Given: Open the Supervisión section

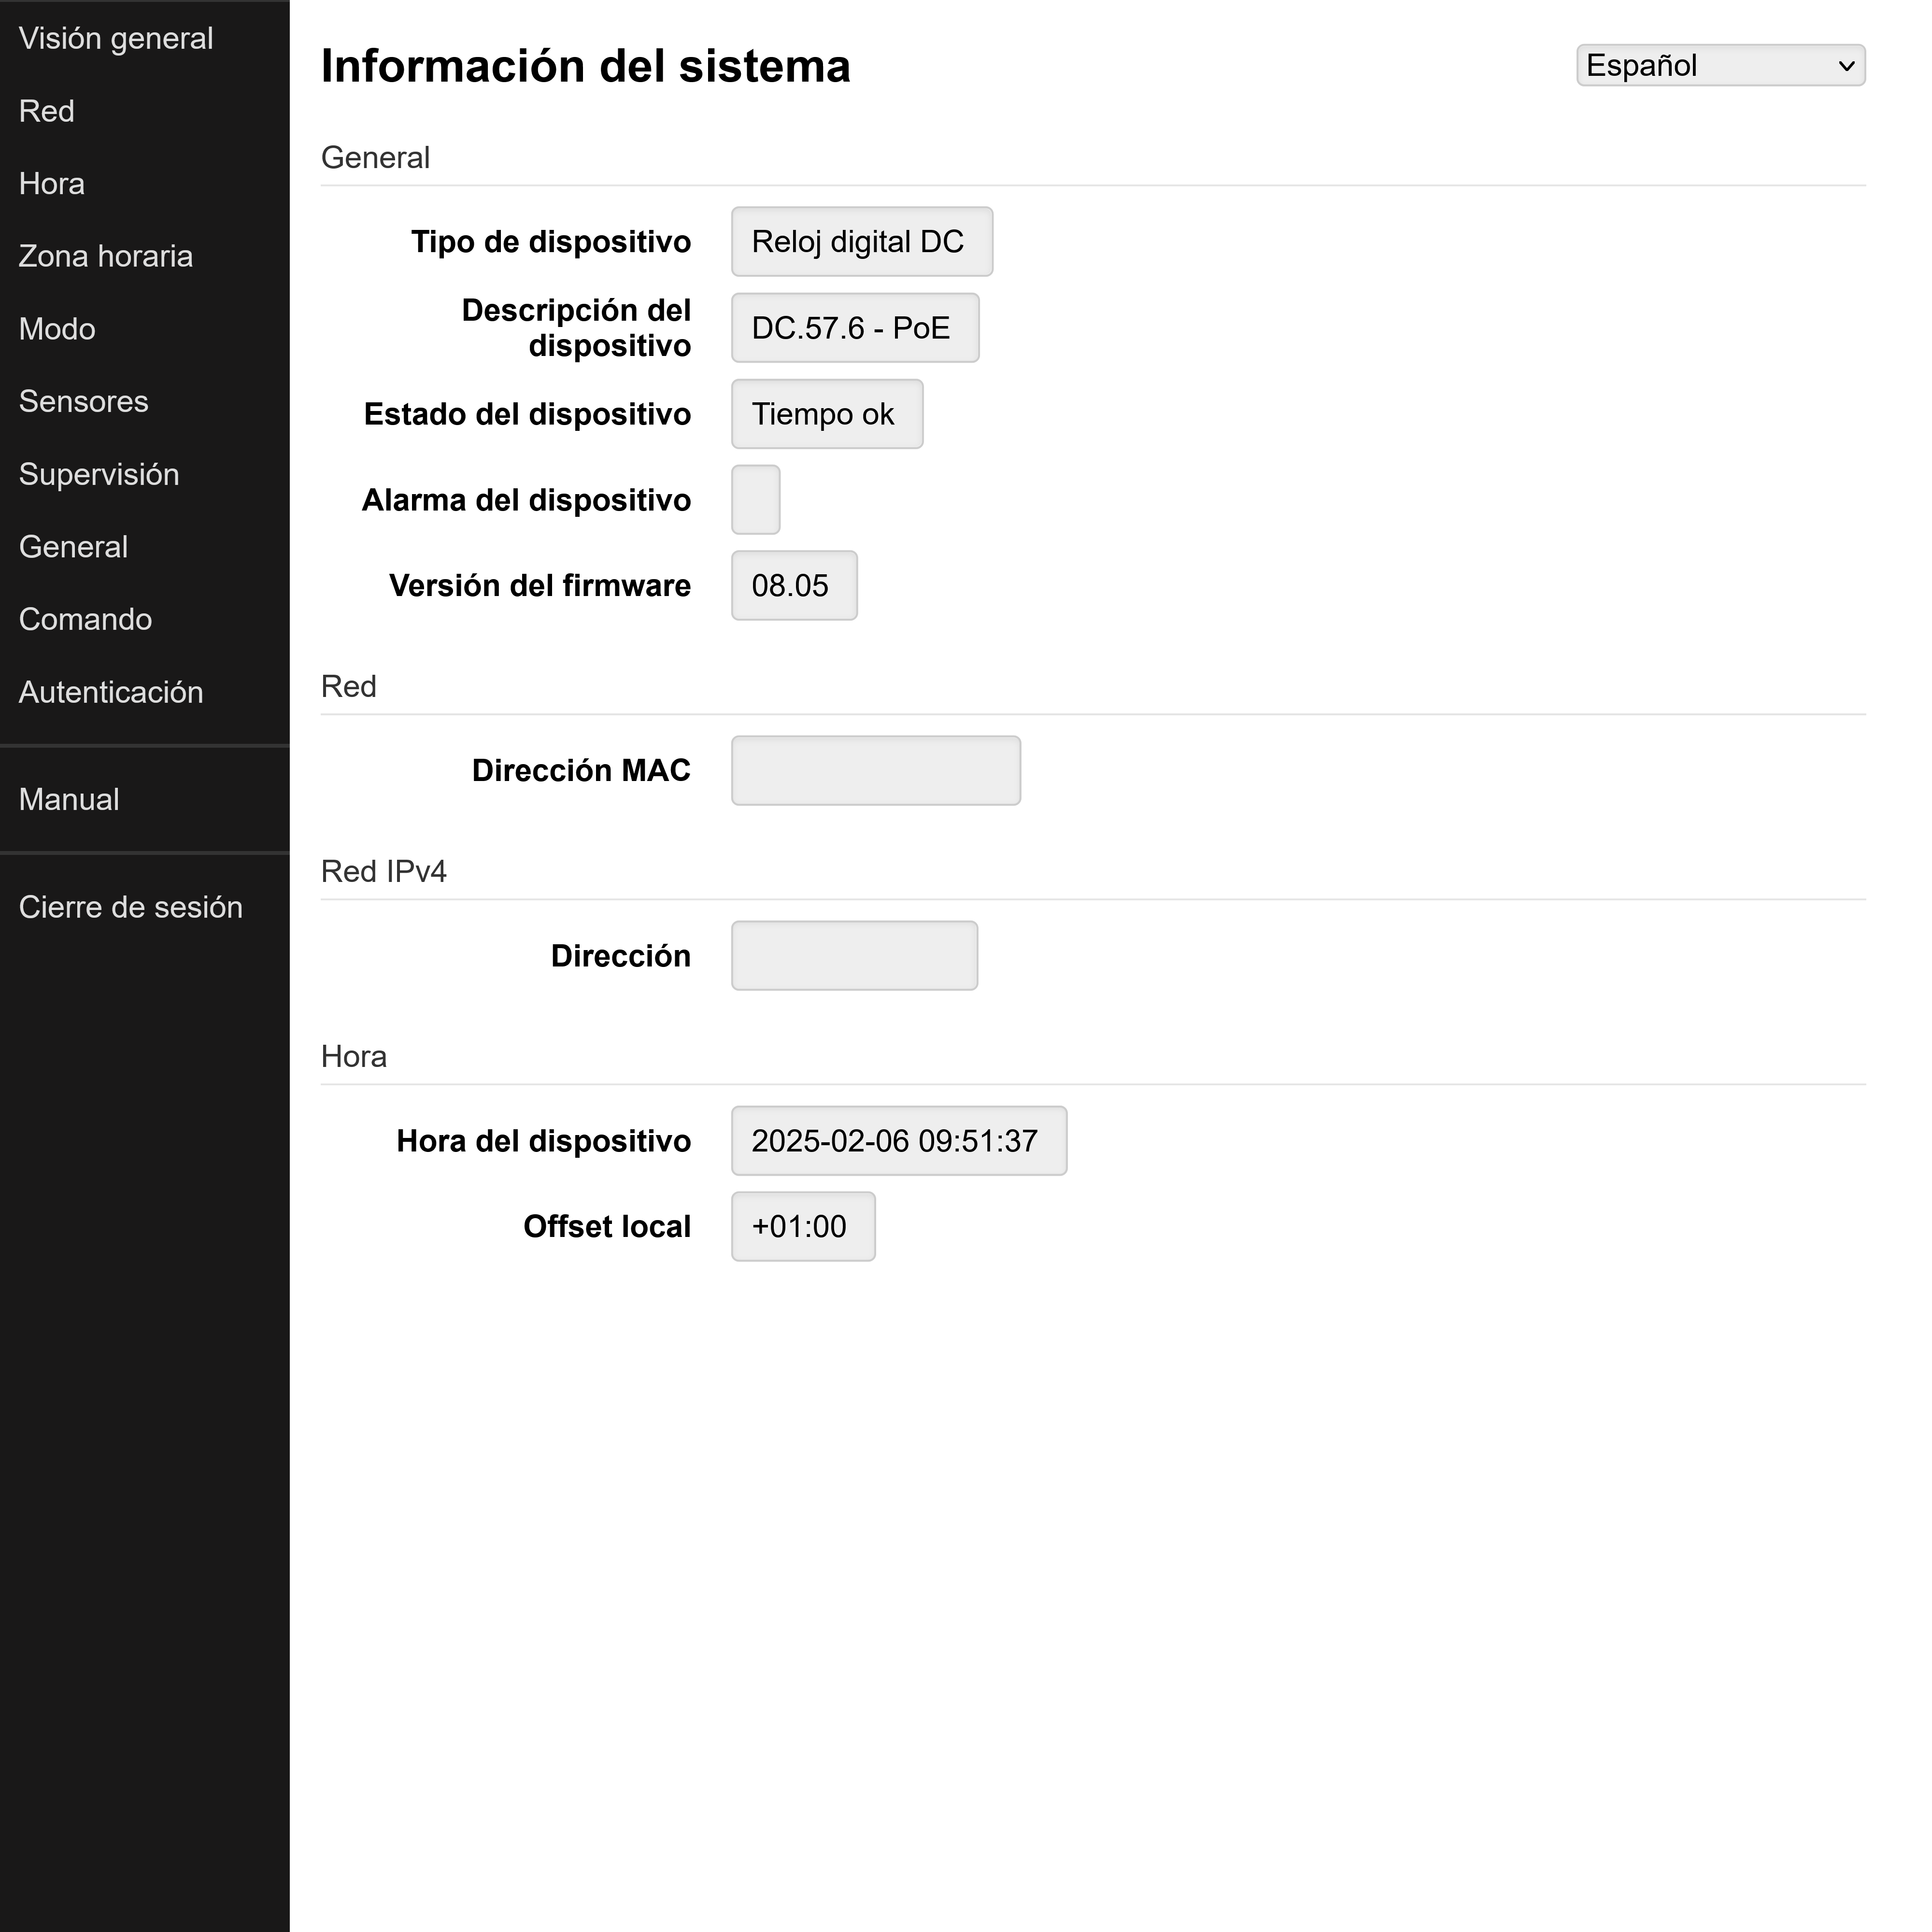Looking at the screenshot, I should point(99,474).
